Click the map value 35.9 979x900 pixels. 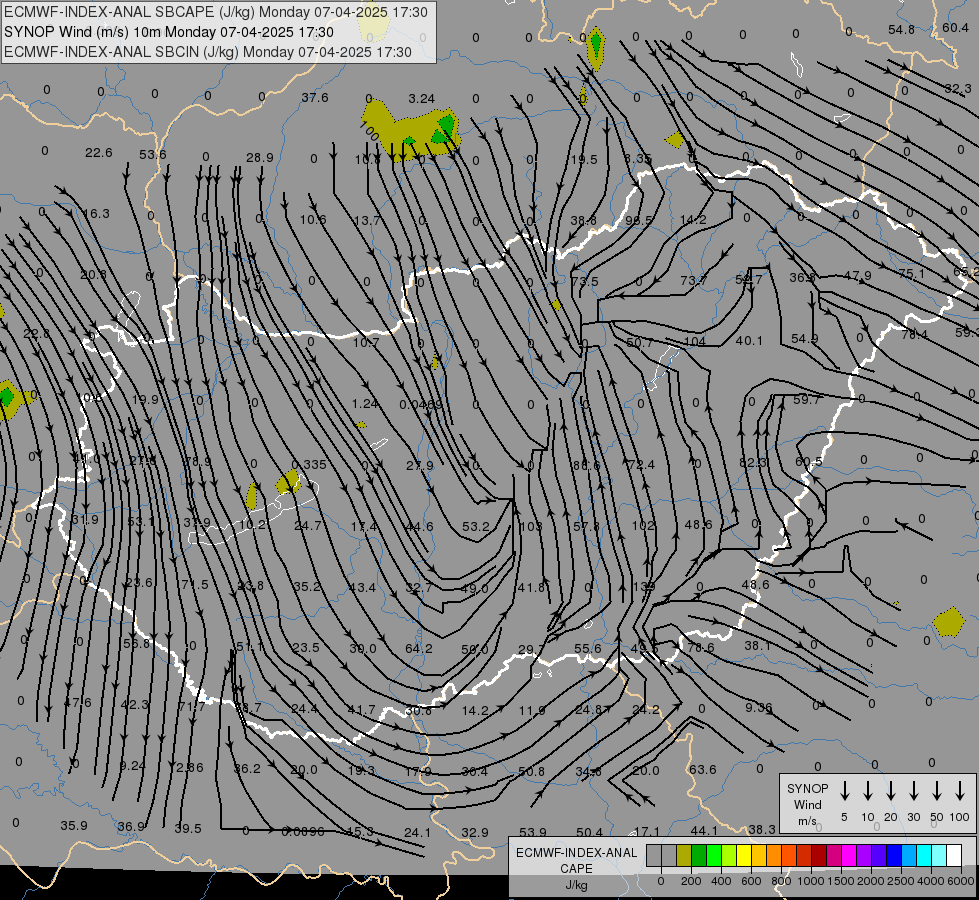[74, 826]
